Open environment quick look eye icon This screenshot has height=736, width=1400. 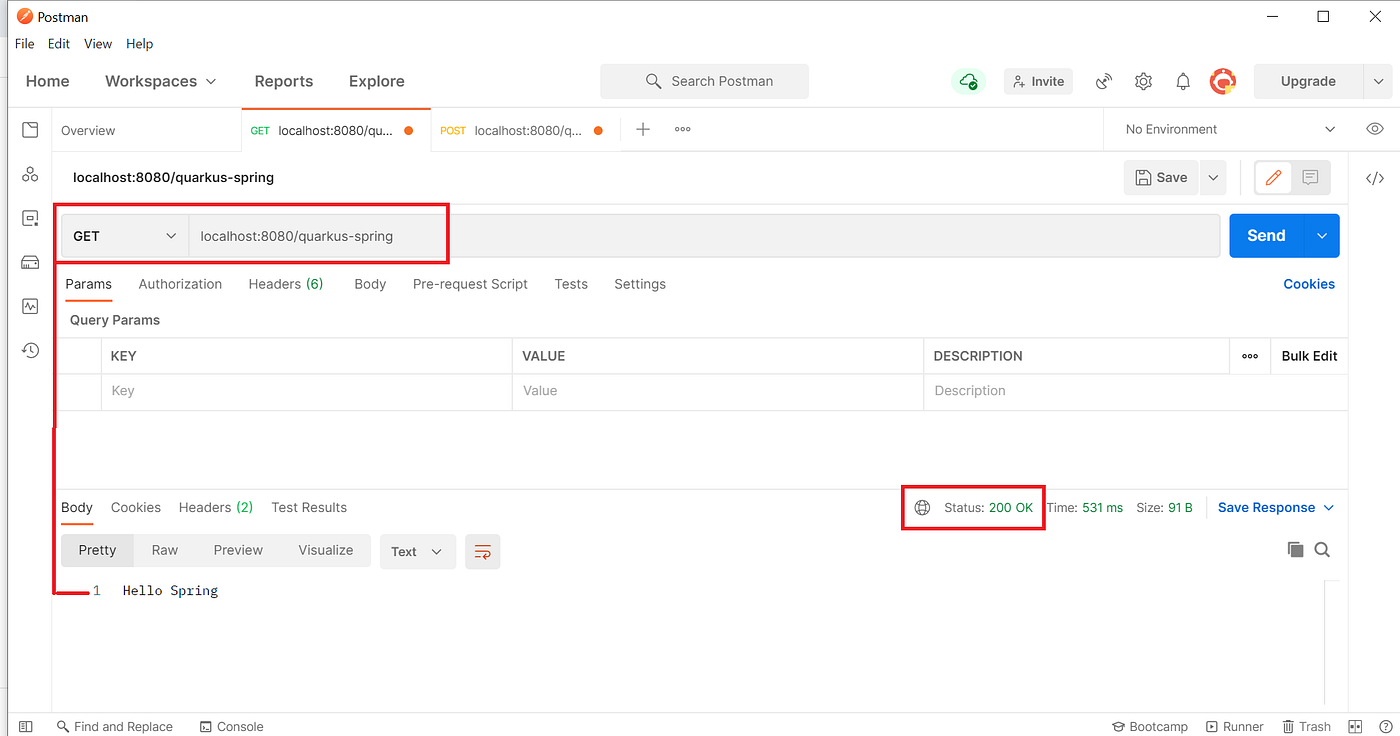(1375, 129)
